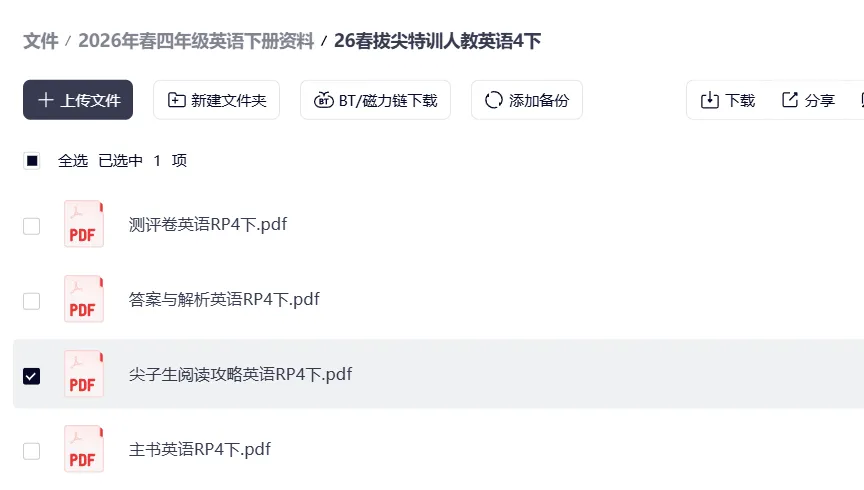Check the box for 测评卷英语RP4下.pdf
Viewport: 864px width, 490px height.
tap(32, 226)
